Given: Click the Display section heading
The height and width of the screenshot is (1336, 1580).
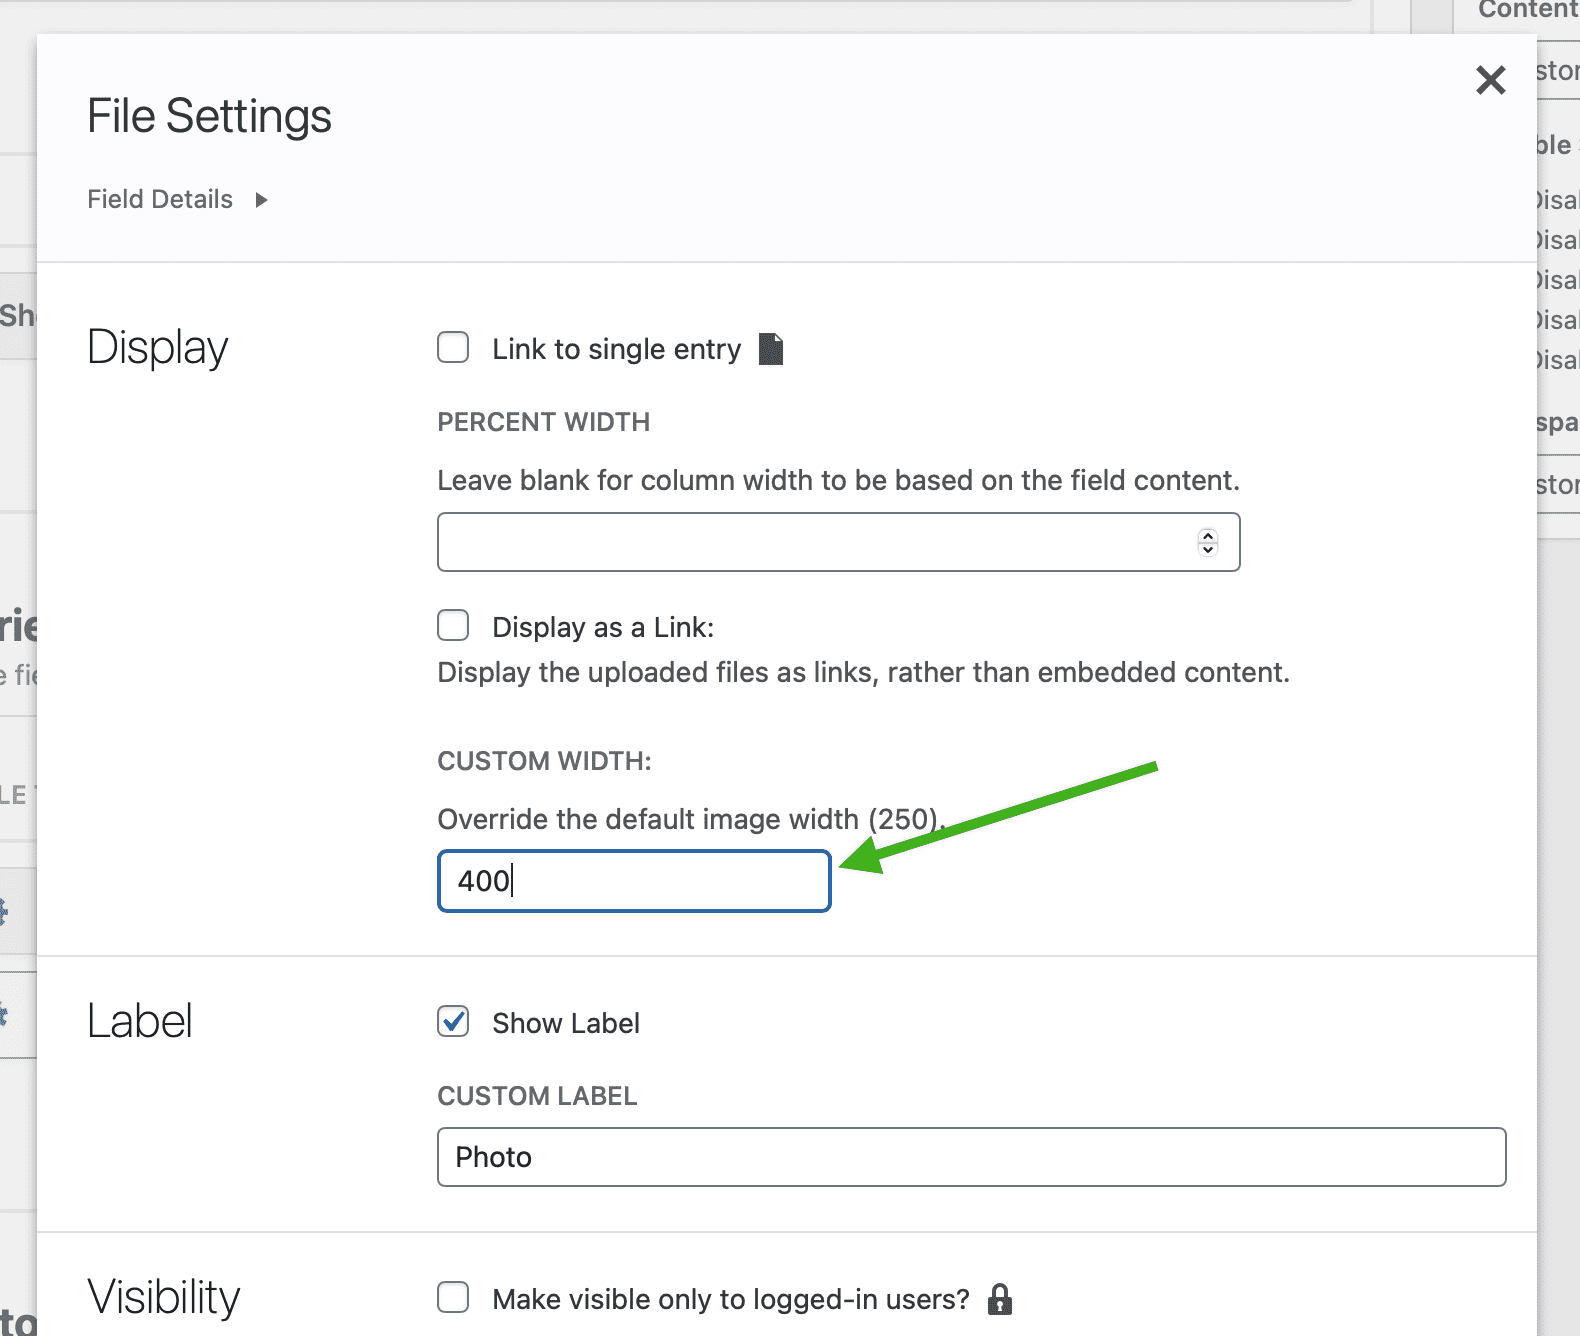Looking at the screenshot, I should pos(157,348).
